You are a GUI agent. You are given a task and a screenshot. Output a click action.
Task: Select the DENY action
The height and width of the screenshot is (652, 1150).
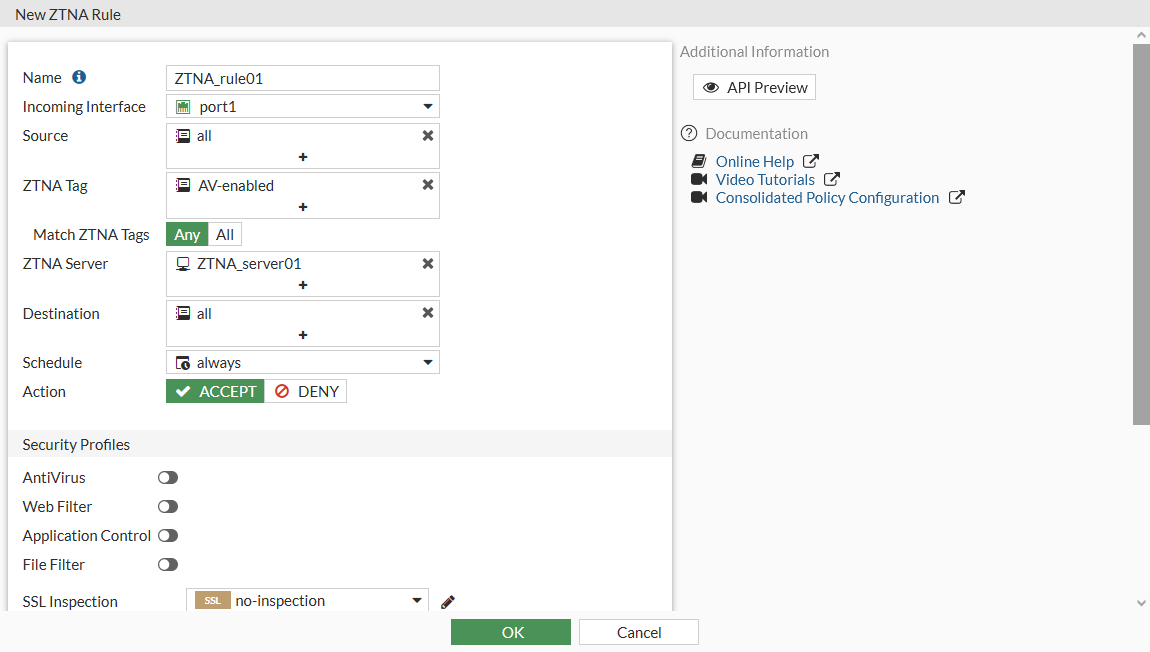(306, 391)
